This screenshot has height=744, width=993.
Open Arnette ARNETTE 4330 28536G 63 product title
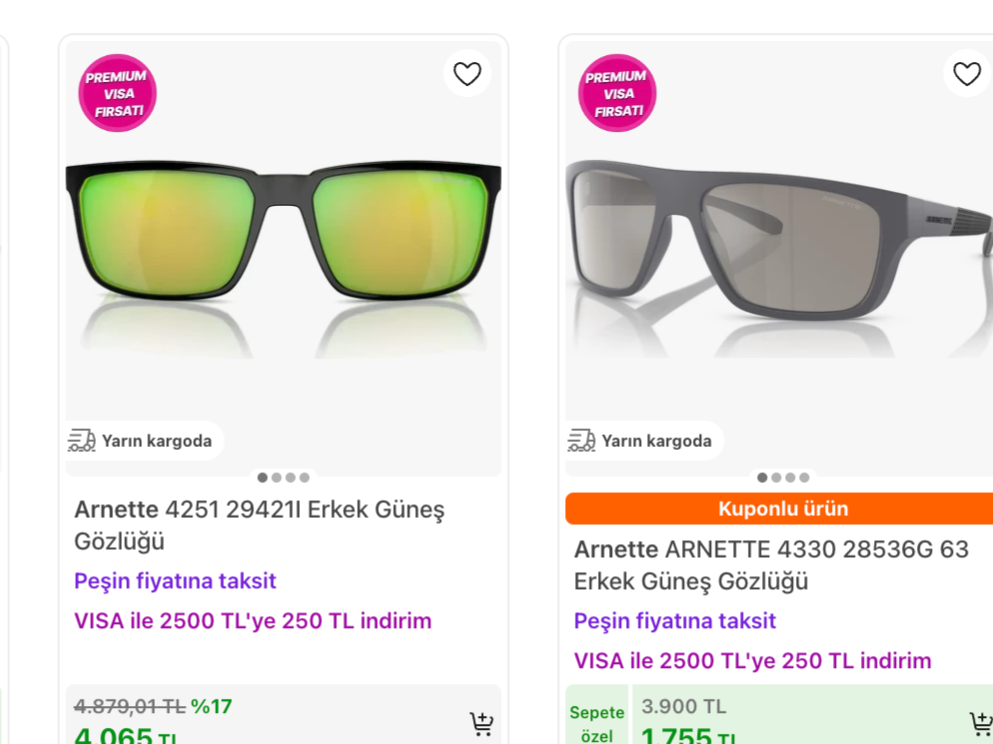[x=771, y=565]
